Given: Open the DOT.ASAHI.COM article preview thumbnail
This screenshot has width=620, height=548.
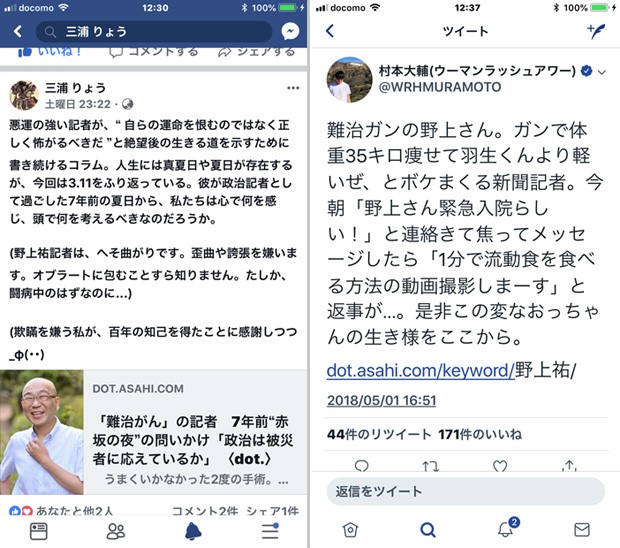Looking at the screenshot, I should [x=42, y=432].
